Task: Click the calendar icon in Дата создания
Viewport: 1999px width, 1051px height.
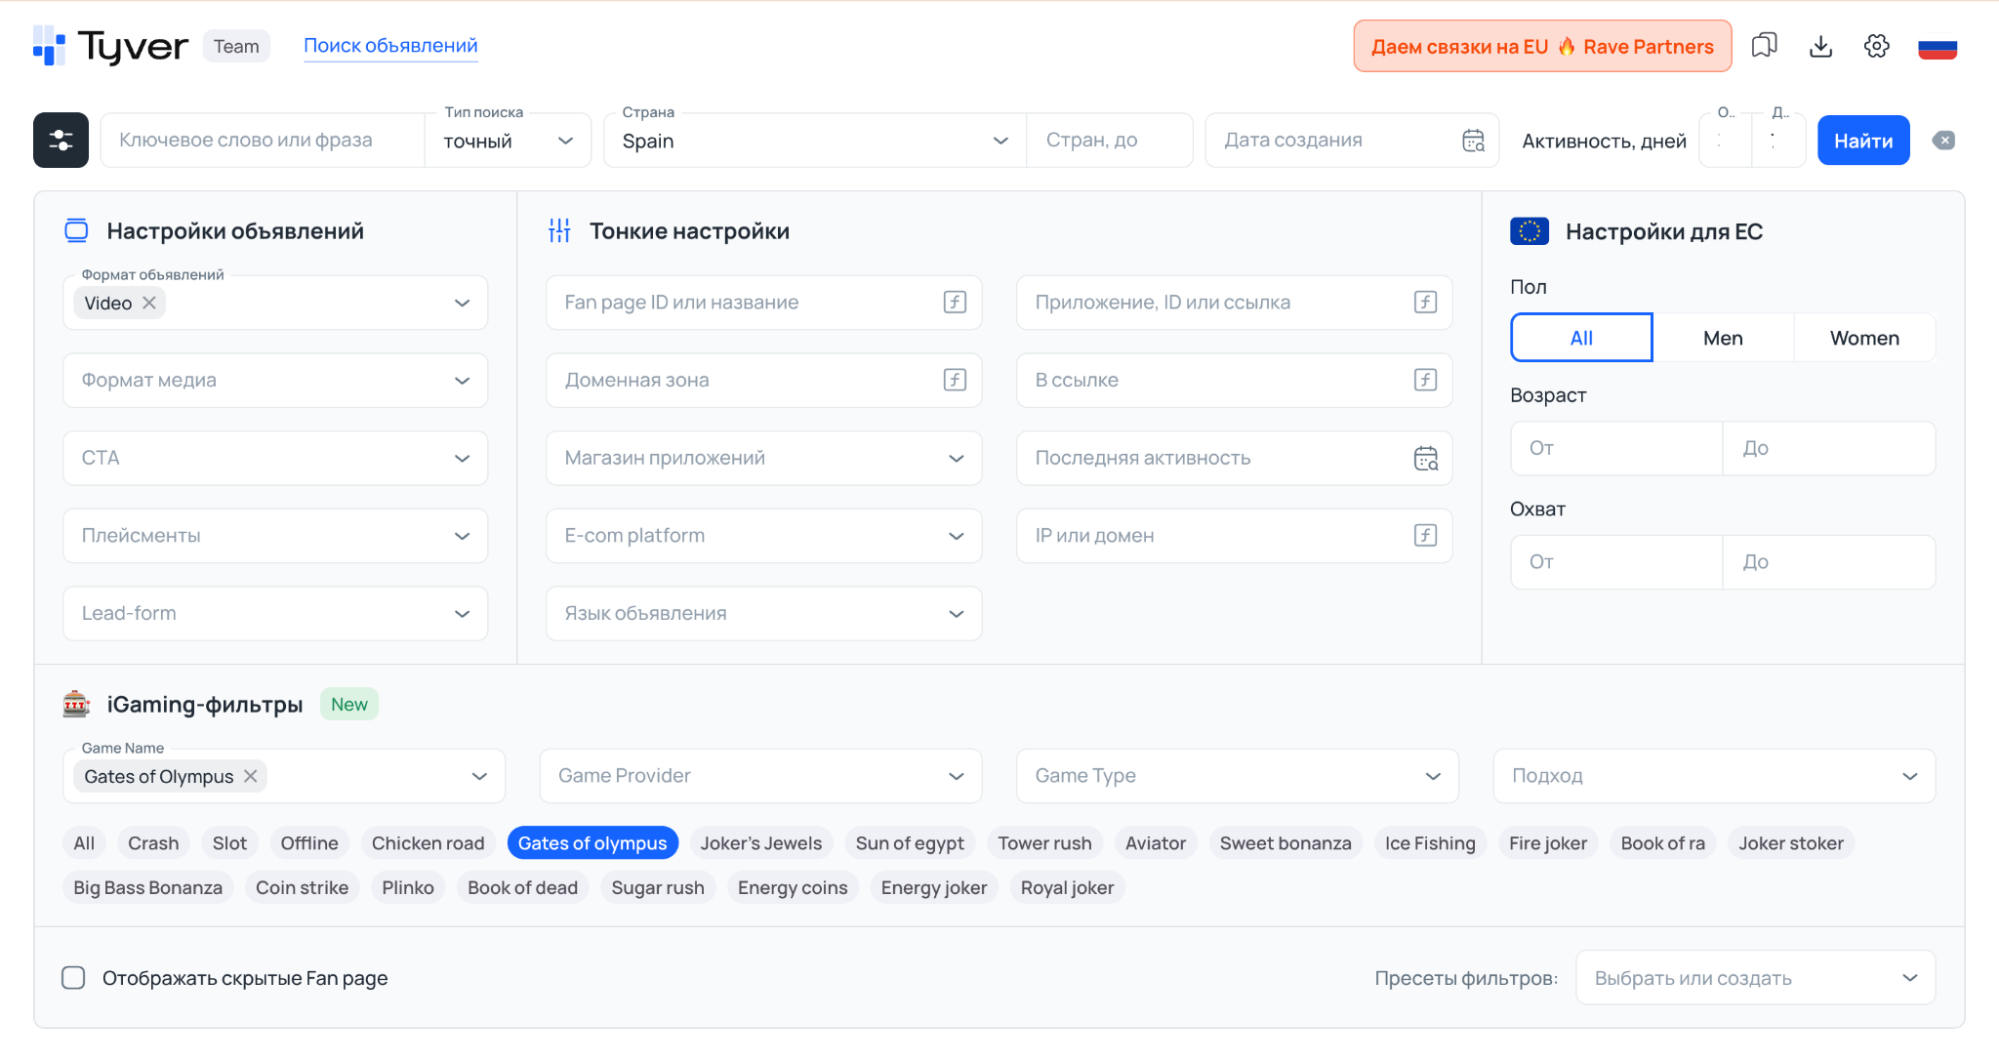Action: pos(1473,140)
